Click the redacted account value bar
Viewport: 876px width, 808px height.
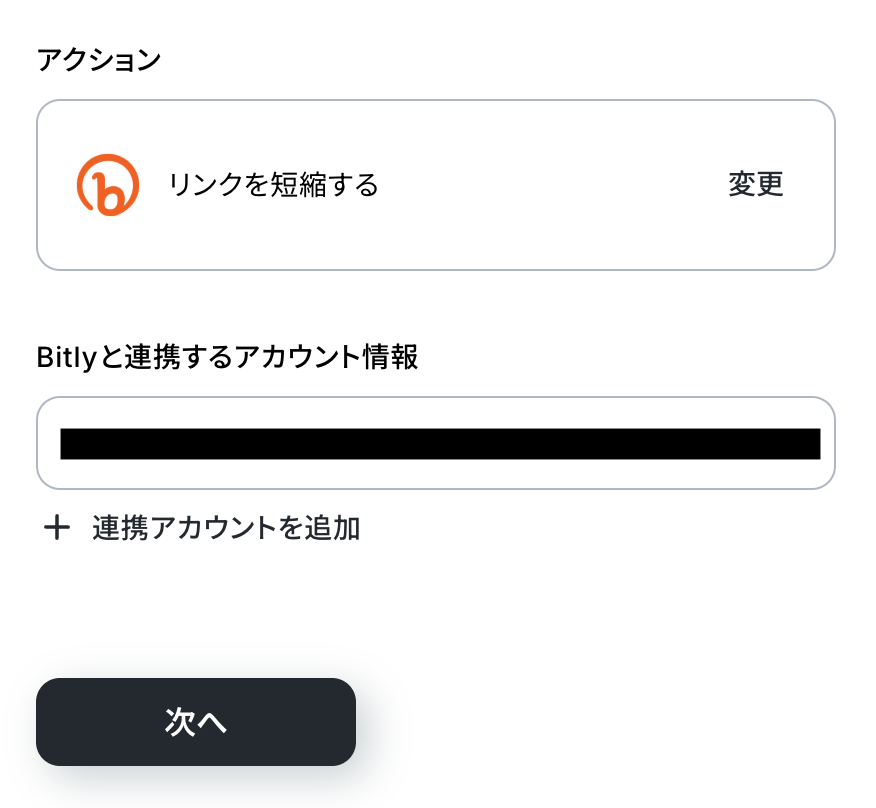440,443
